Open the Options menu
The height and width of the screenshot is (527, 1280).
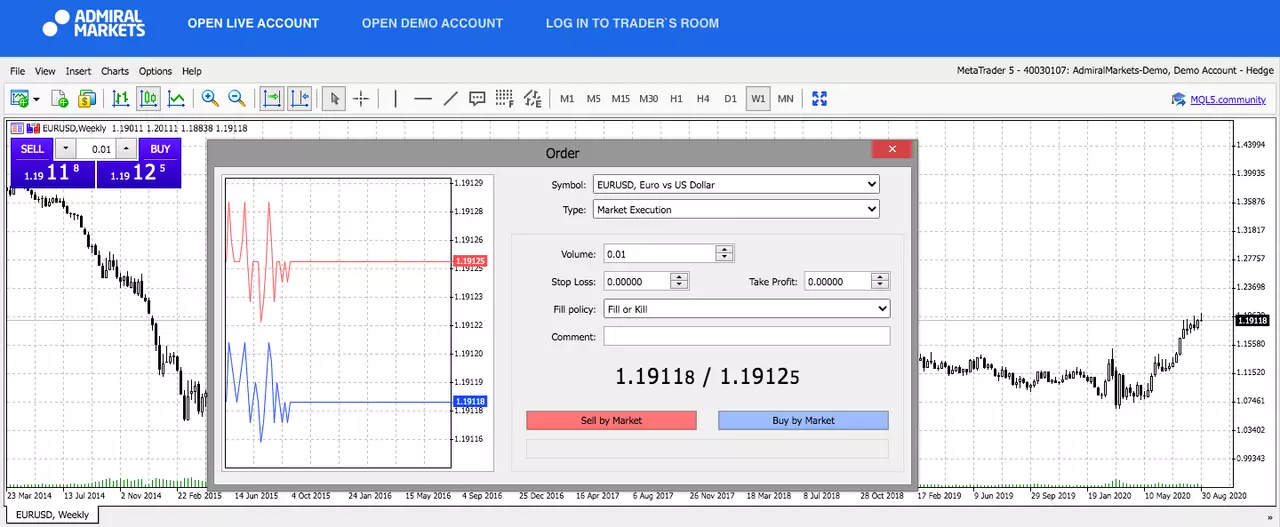click(x=155, y=71)
